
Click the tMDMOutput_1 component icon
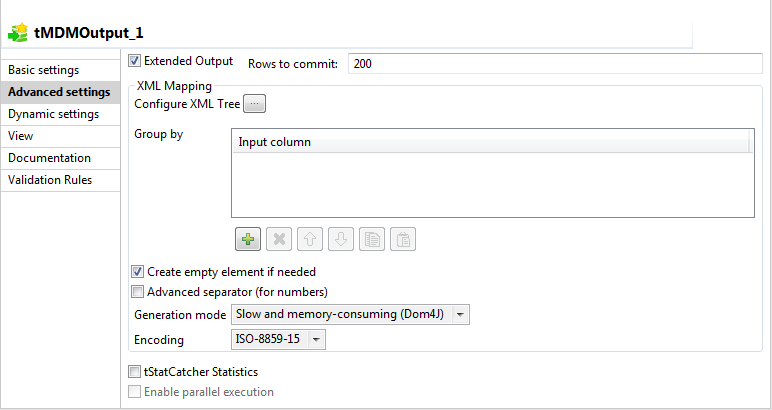pyautogui.click(x=17, y=32)
